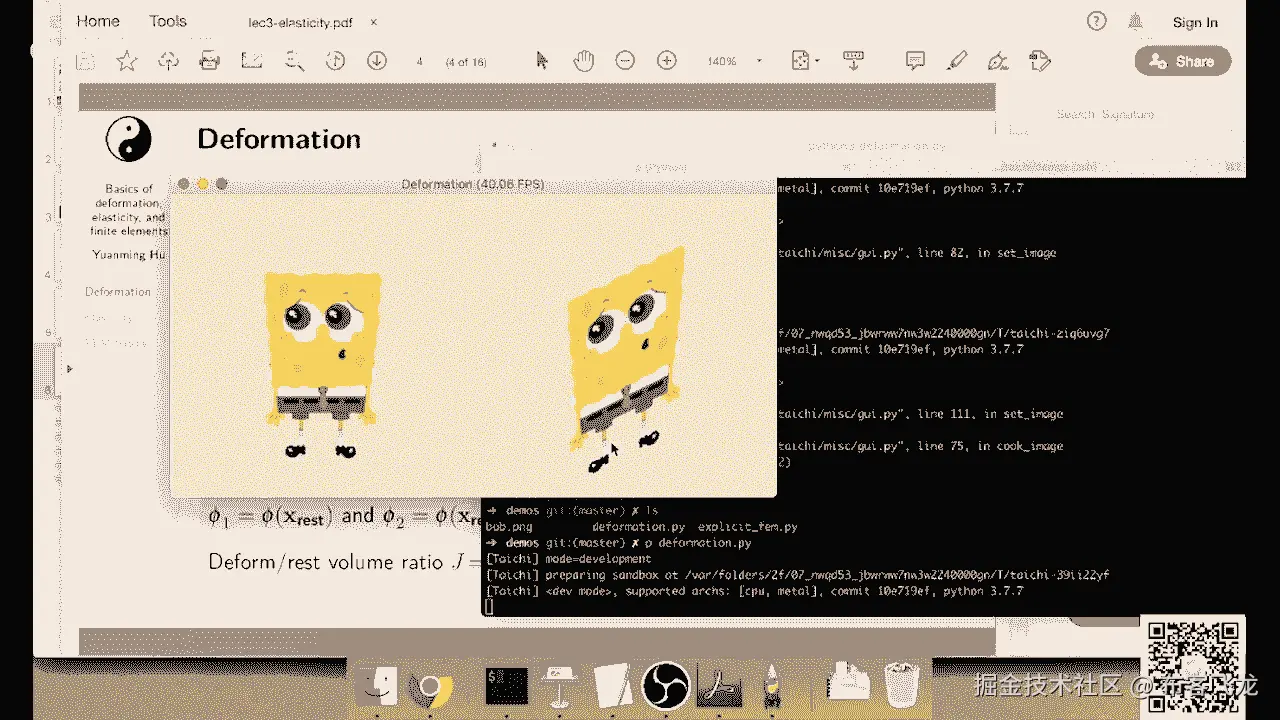This screenshot has height=720, width=1280.
Task: Open Keynote from the Dock
Action: (x=559, y=687)
